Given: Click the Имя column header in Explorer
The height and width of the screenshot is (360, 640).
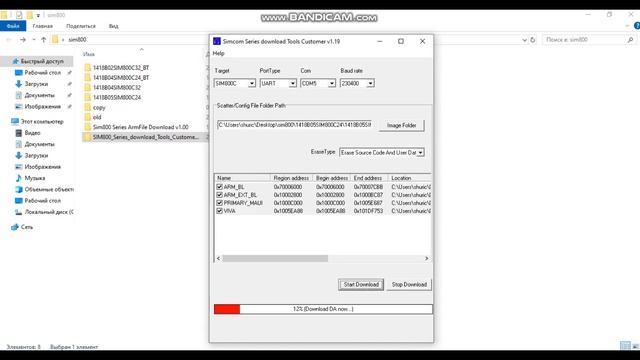Looking at the screenshot, I should [89, 54].
